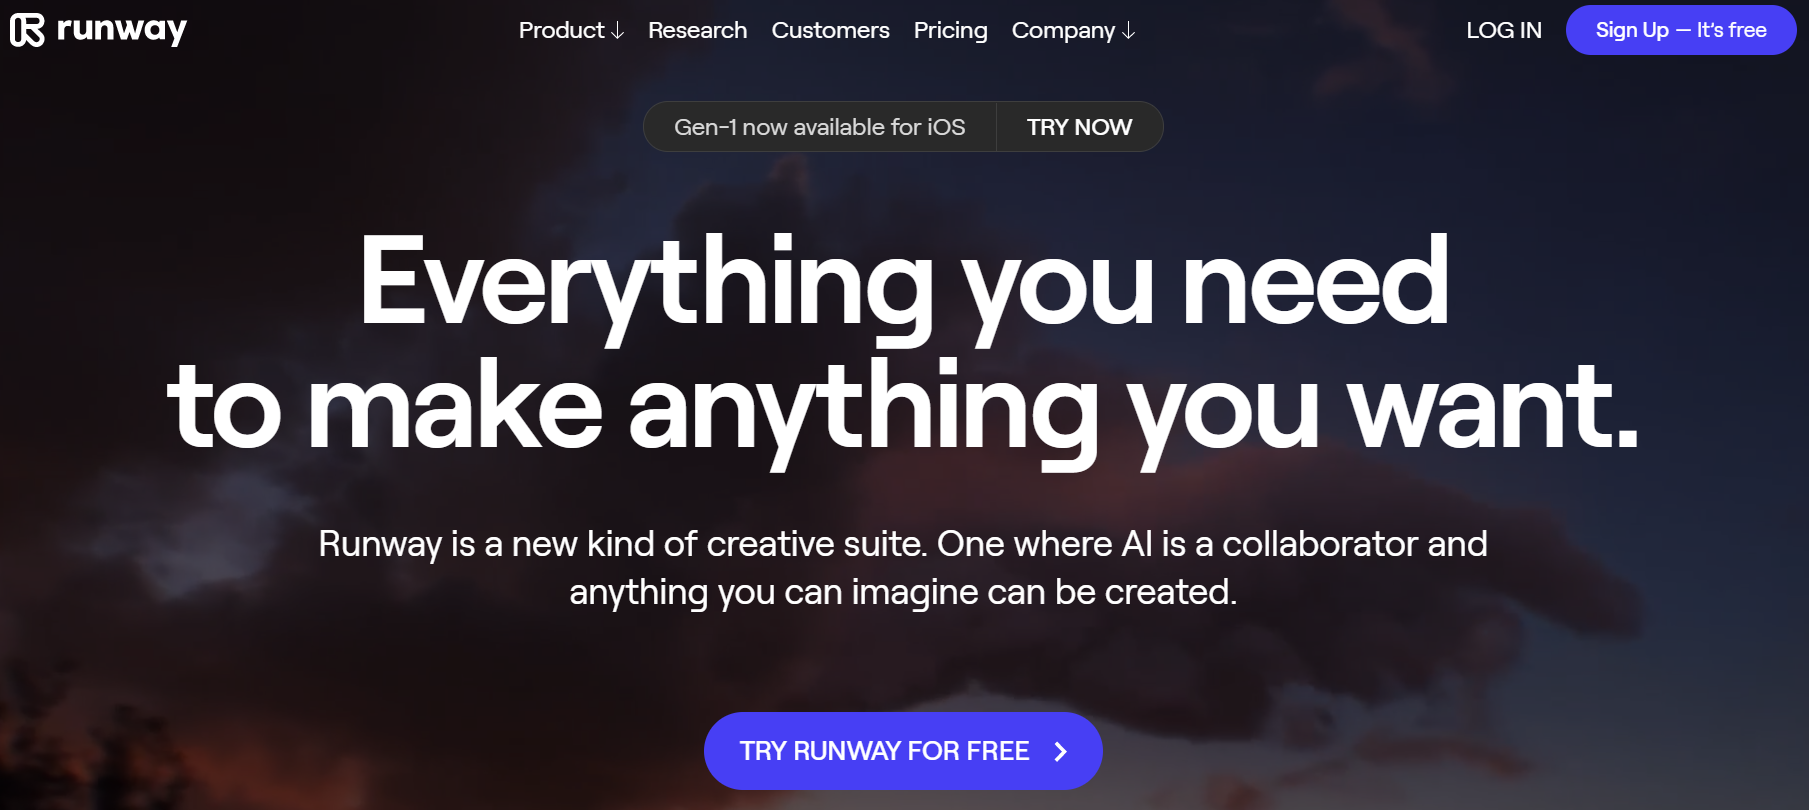Click the LOG IN link
Image resolution: width=1809 pixels, height=810 pixels.
click(x=1503, y=30)
